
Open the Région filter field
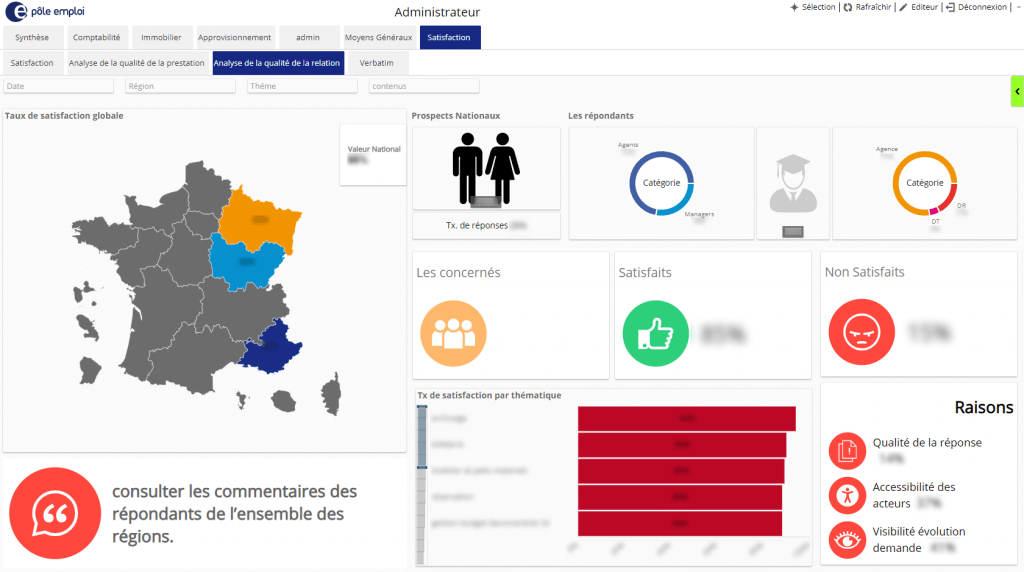[180, 86]
